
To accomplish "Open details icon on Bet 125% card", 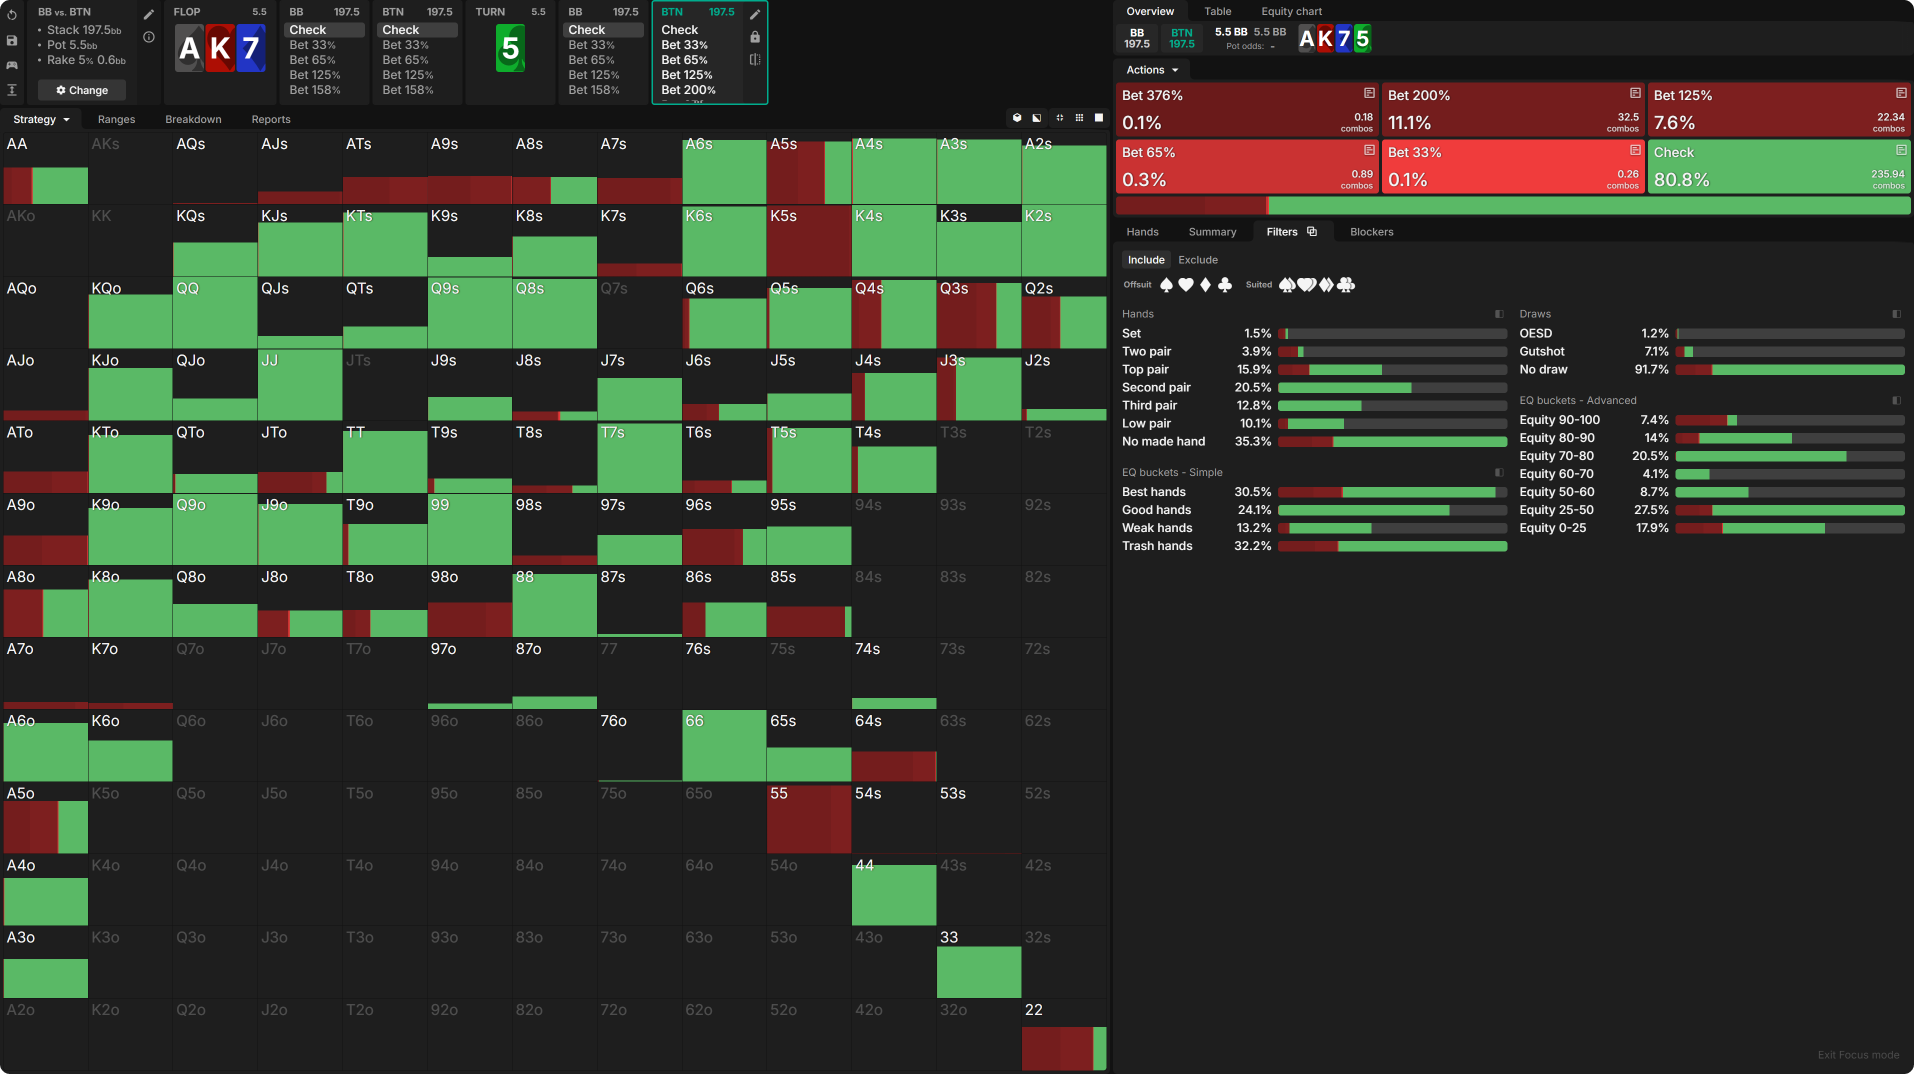I will [1901, 93].
